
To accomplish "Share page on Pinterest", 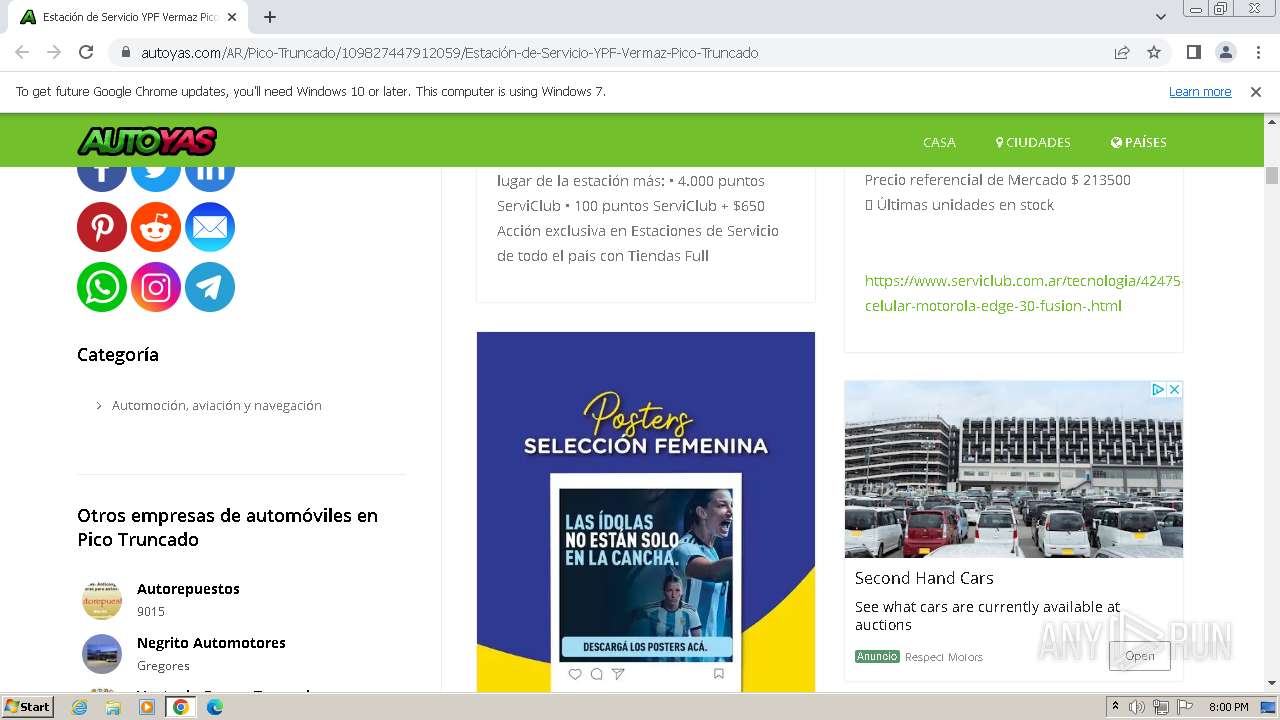I will point(102,227).
